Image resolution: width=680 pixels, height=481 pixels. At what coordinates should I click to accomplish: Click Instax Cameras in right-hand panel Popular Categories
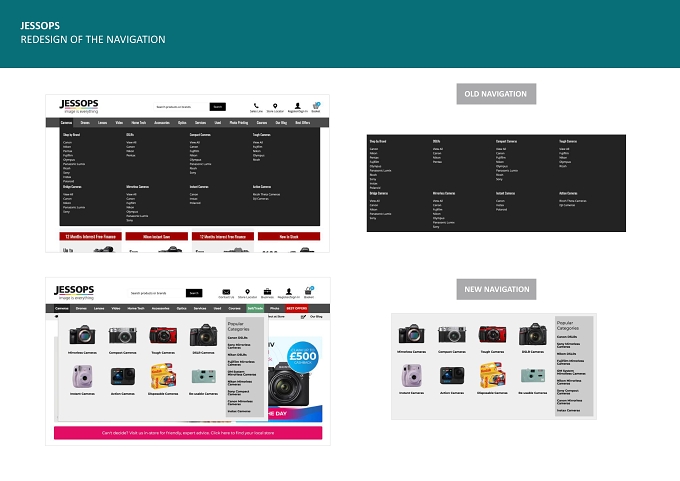[568, 410]
